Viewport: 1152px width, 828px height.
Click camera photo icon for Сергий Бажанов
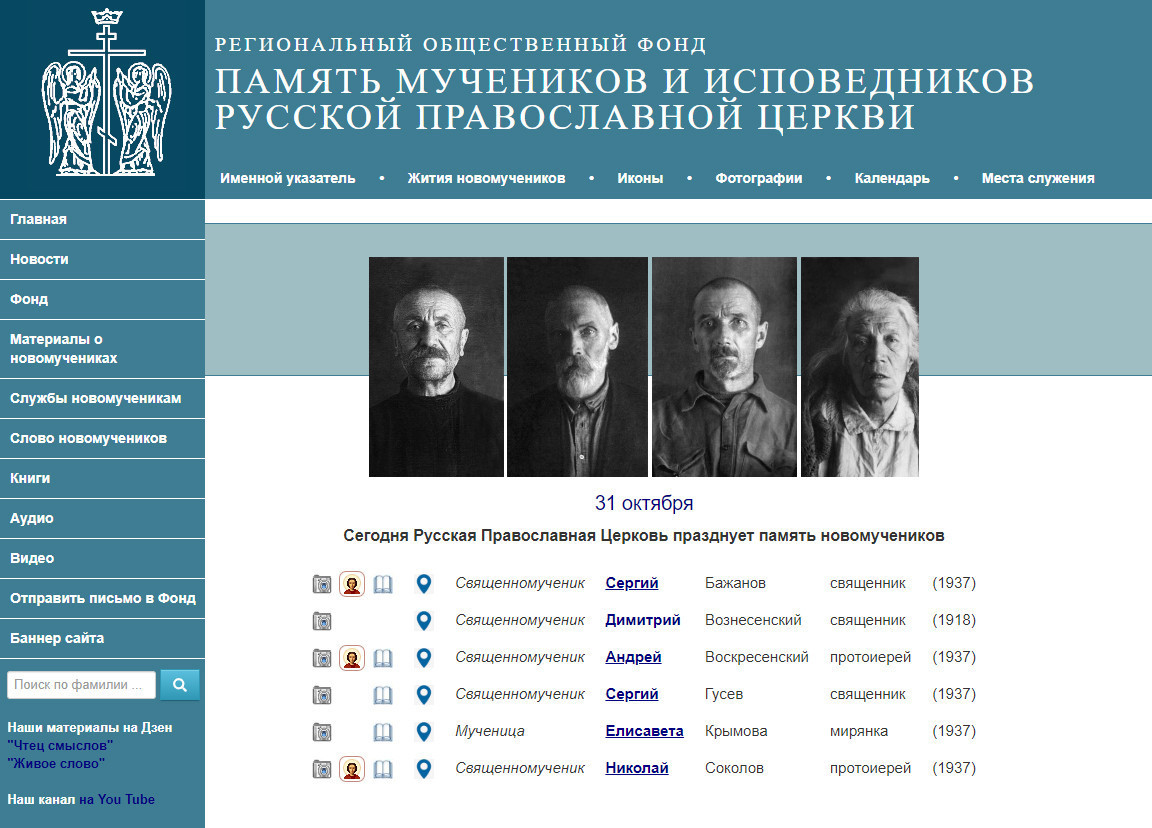click(322, 584)
